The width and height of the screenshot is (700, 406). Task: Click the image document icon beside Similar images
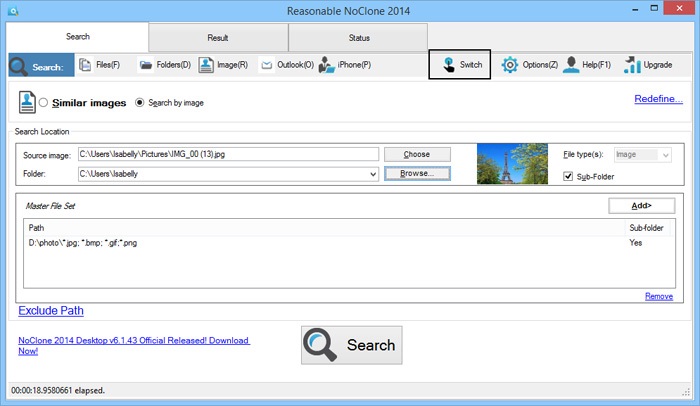[x=27, y=102]
